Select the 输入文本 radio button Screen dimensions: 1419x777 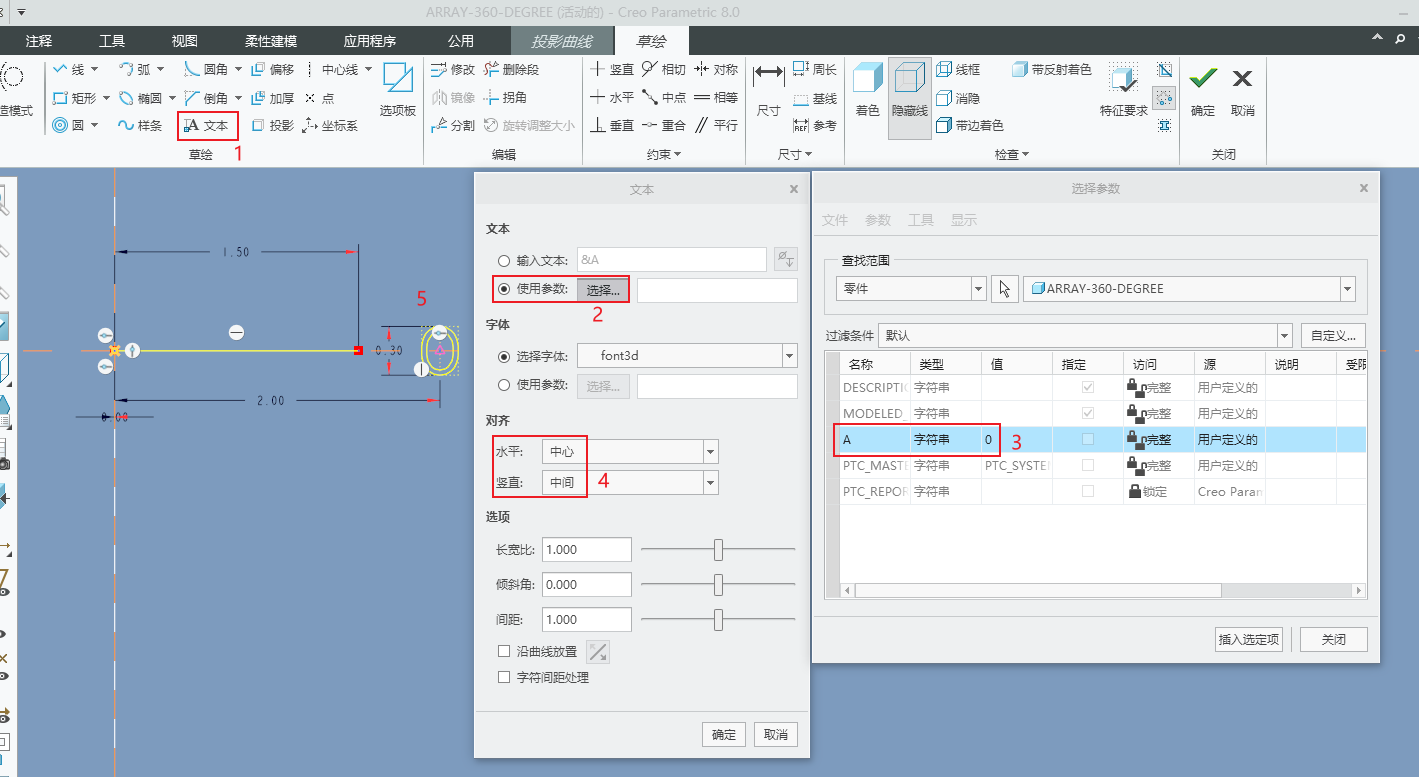[504, 260]
